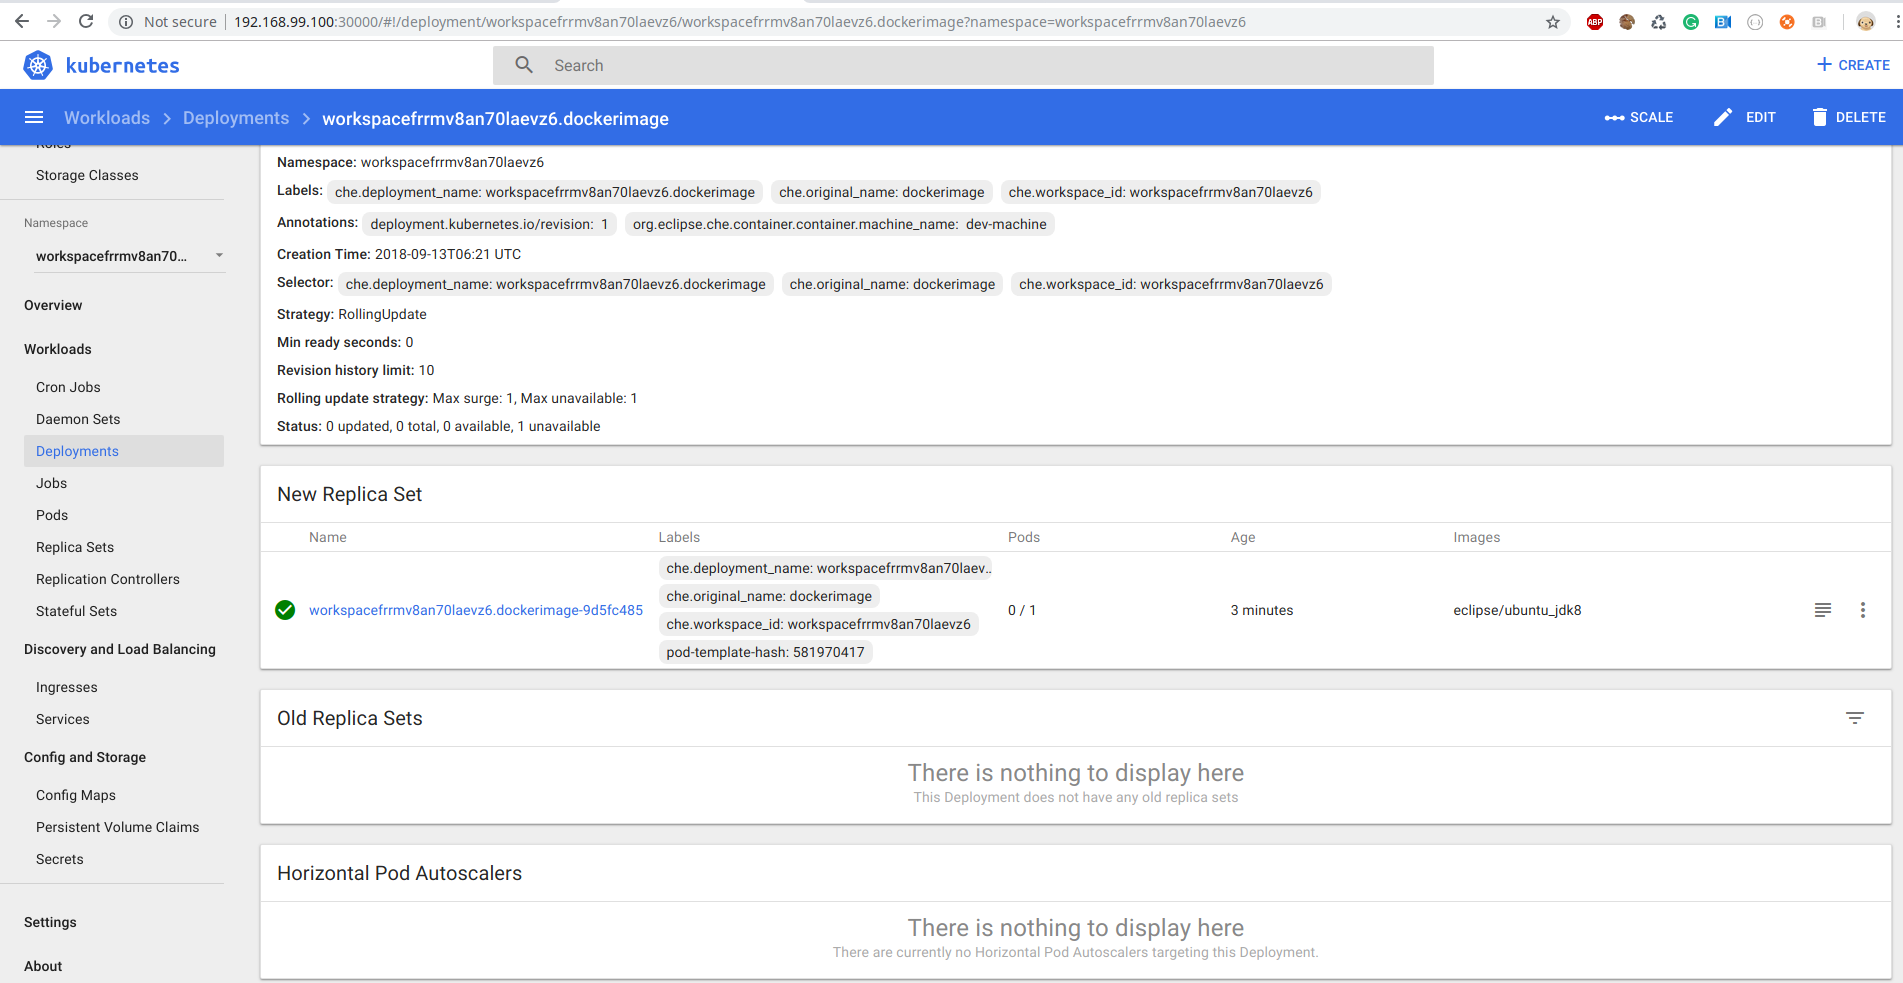Open Overview in sidebar
The image size is (1903, 983).
pyautogui.click(x=53, y=305)
